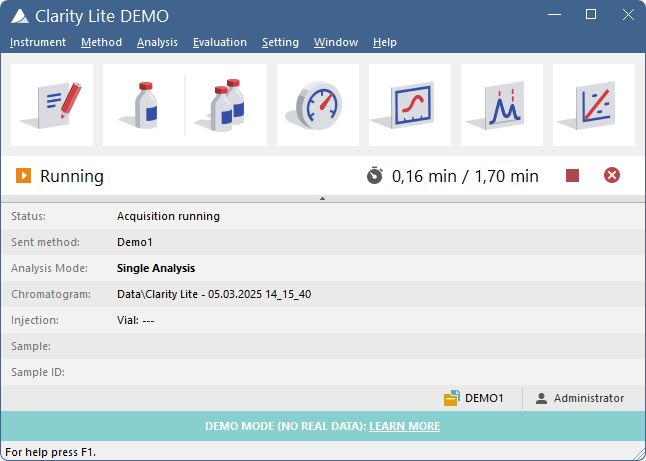646x461 pixels.
Task: Open the Window menu
Action: click(x=336, y=42)
